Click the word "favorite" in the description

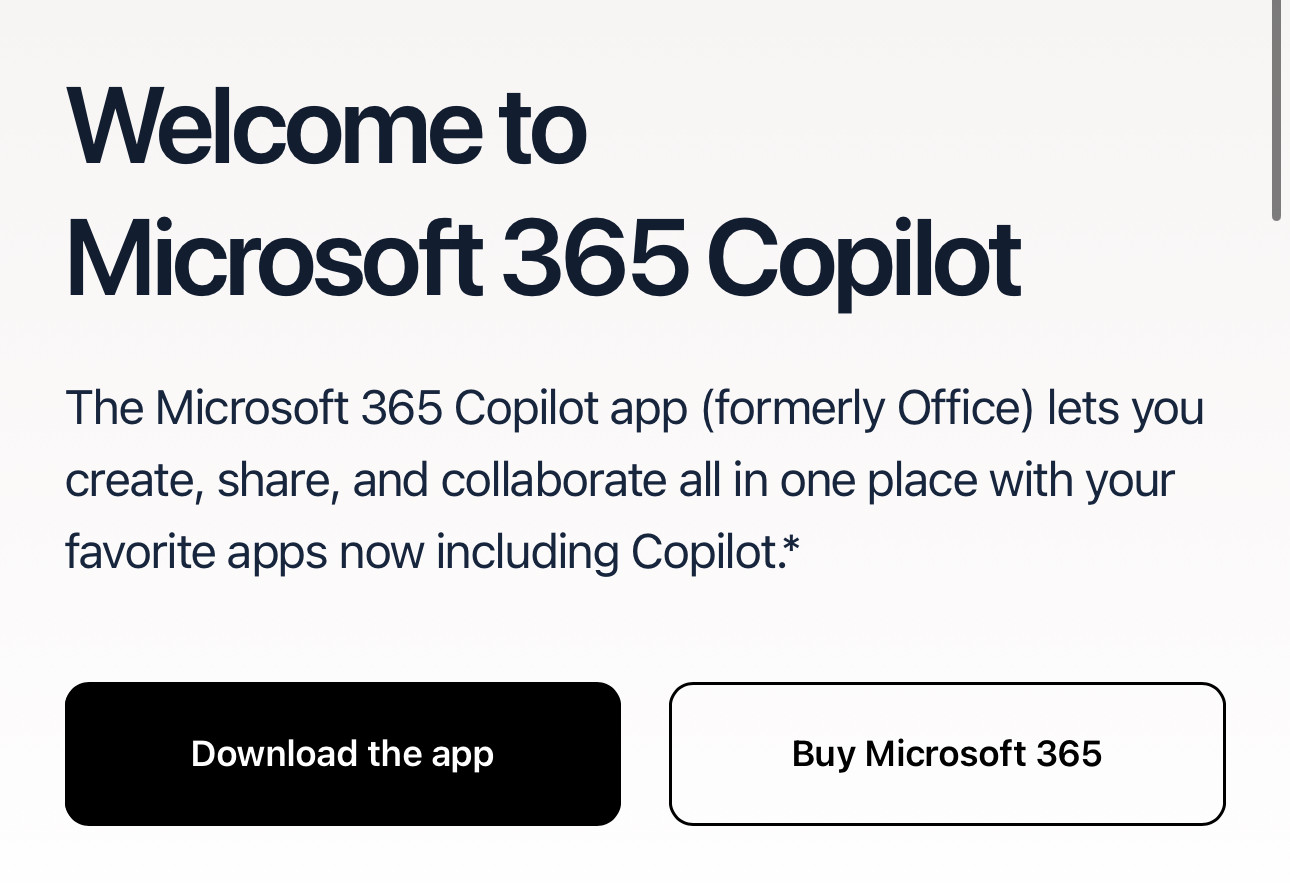pyautogui.click(x=138, y=552)
